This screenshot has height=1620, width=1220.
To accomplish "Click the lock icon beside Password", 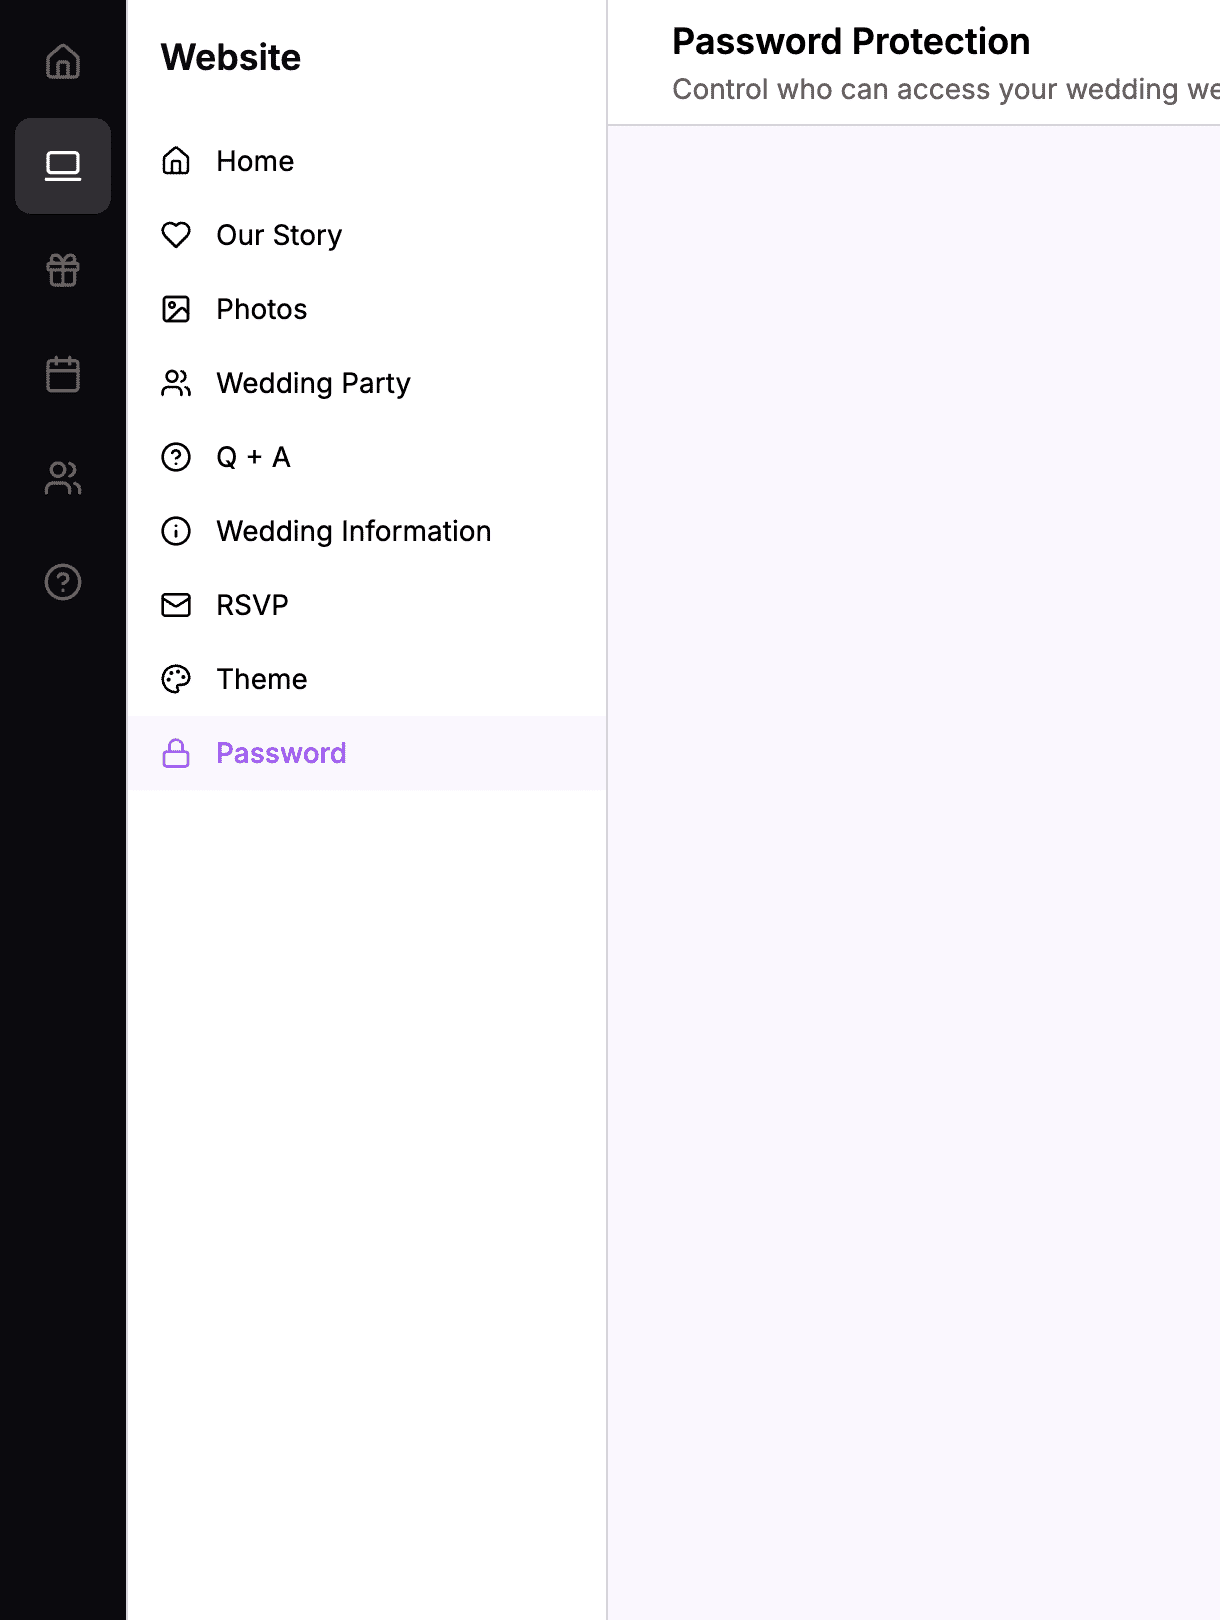I will (176, 753).
